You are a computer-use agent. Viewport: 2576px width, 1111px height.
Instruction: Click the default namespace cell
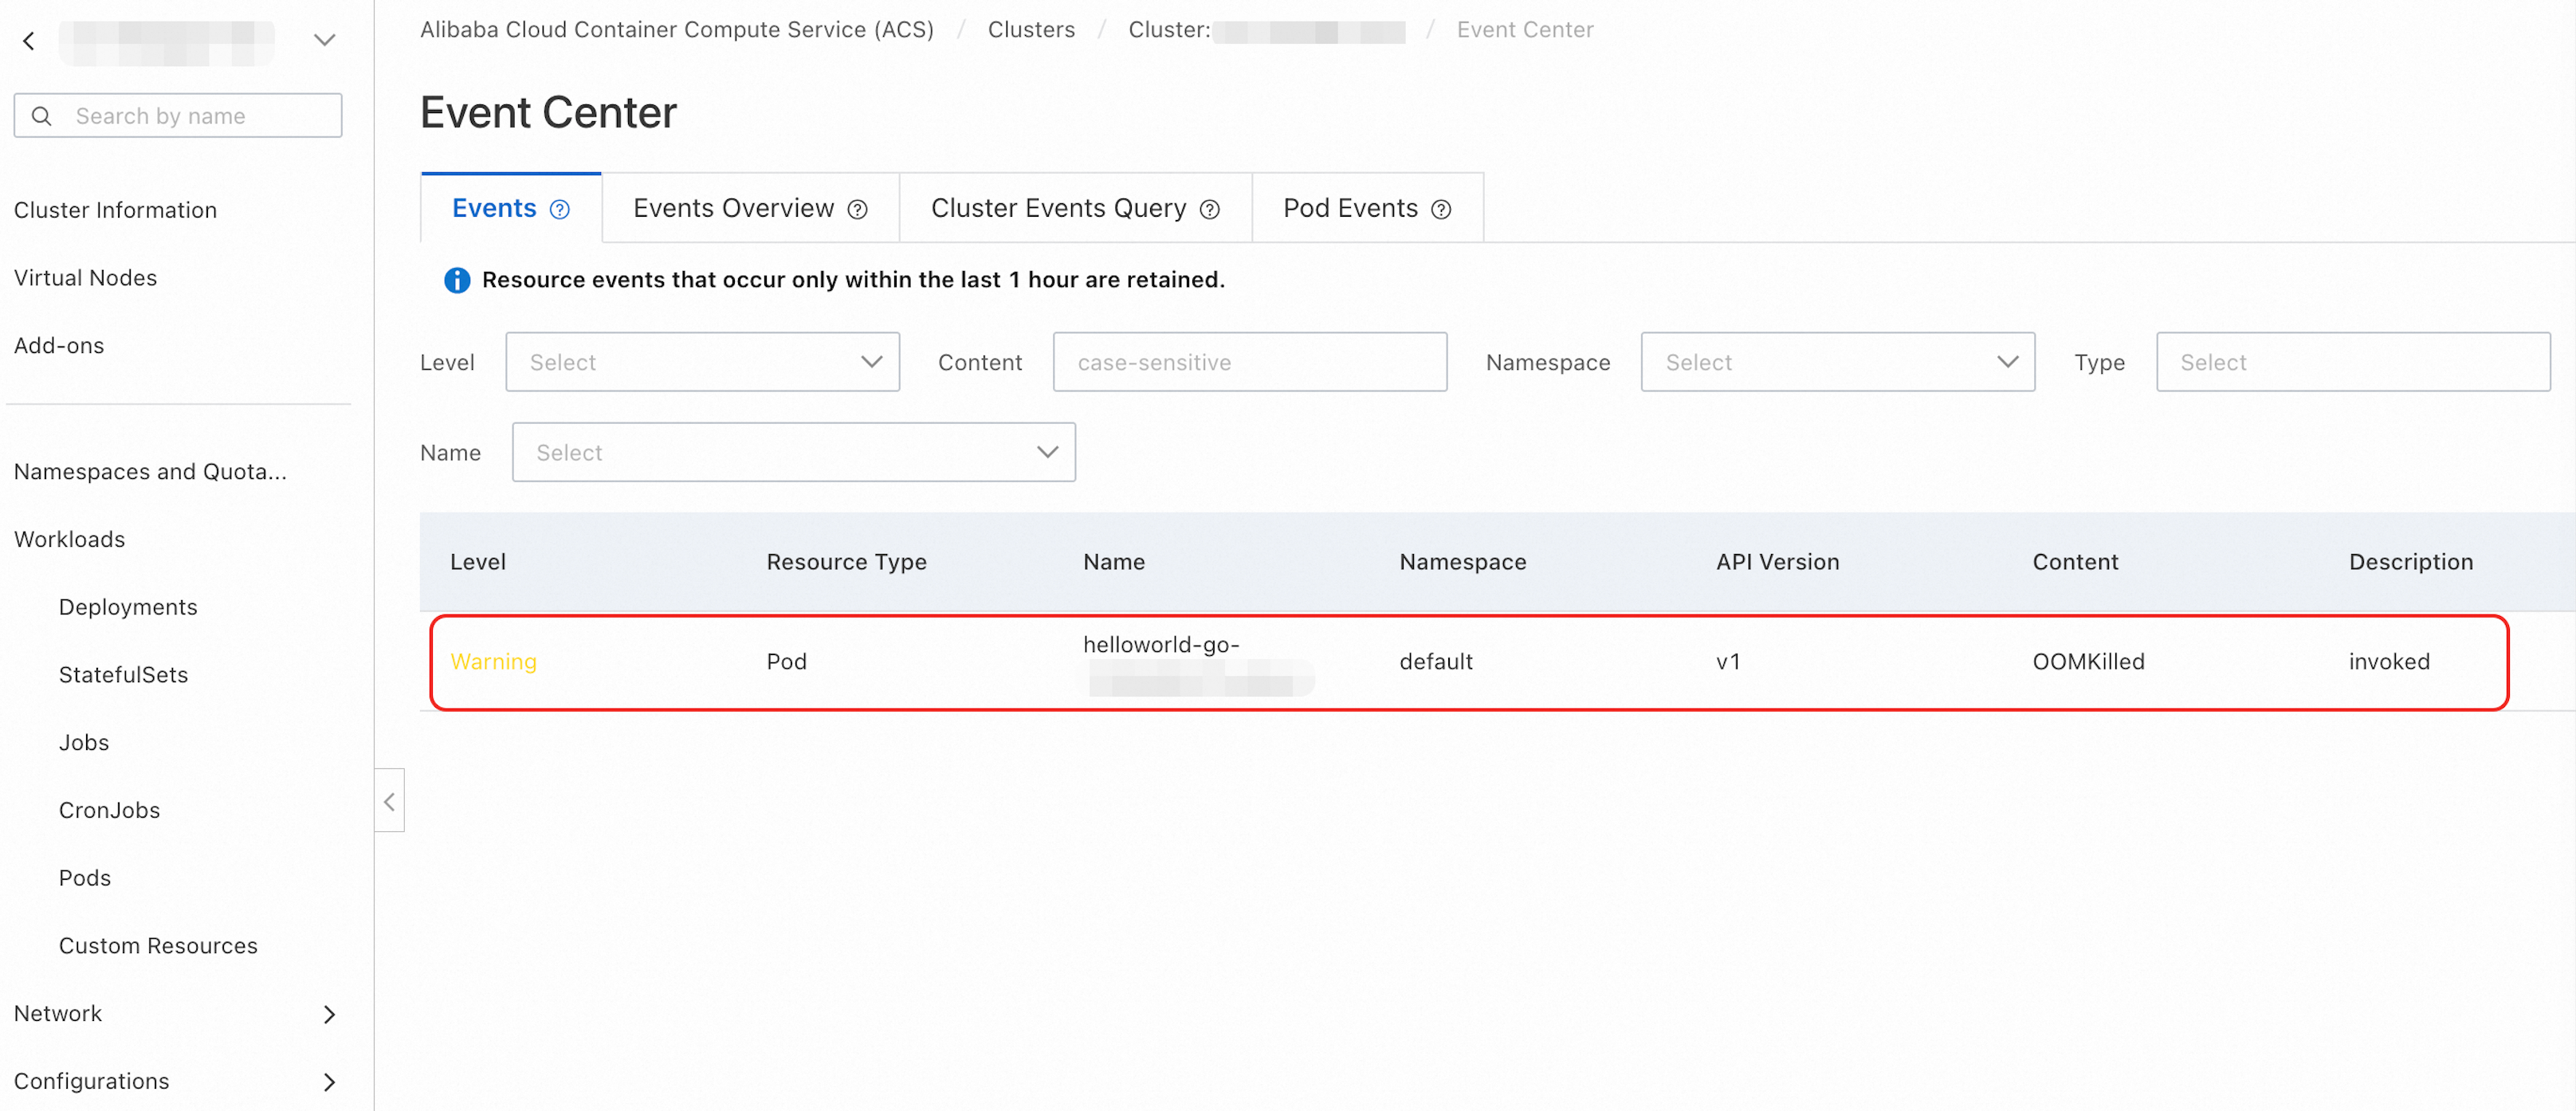(x=1435, y=662)
